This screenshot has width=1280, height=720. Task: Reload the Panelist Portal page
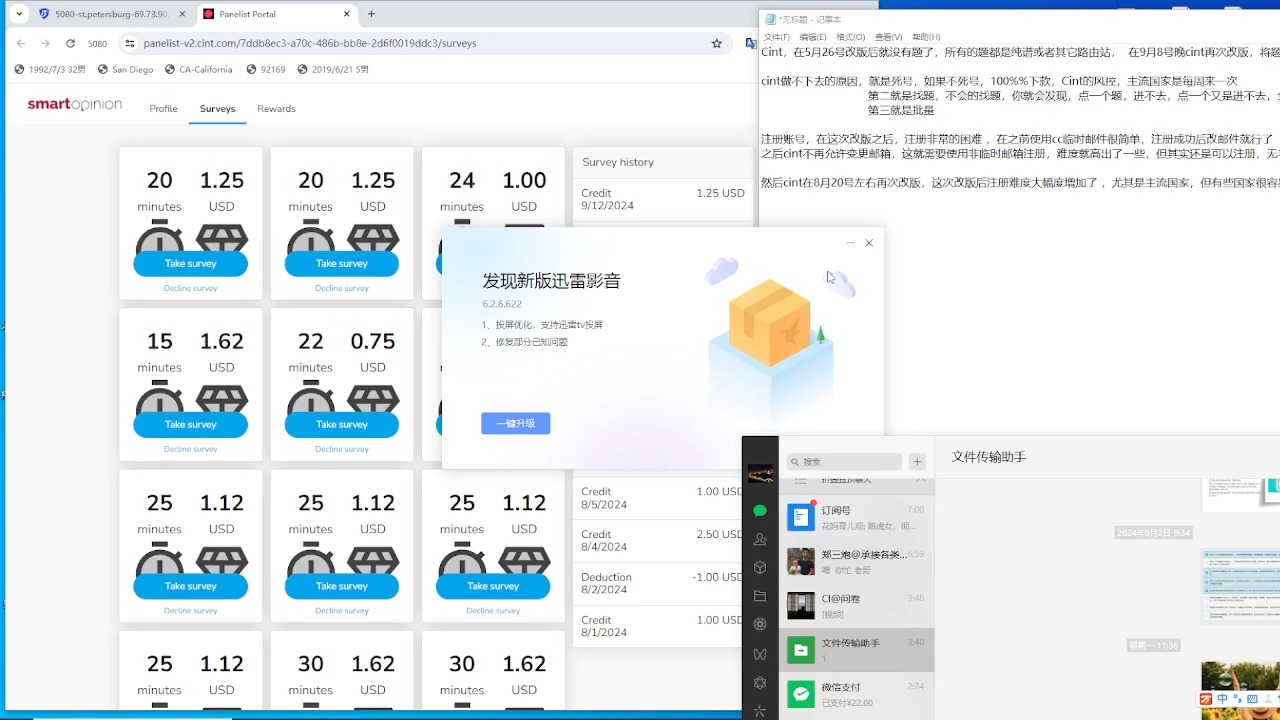[x=70, y=44]
